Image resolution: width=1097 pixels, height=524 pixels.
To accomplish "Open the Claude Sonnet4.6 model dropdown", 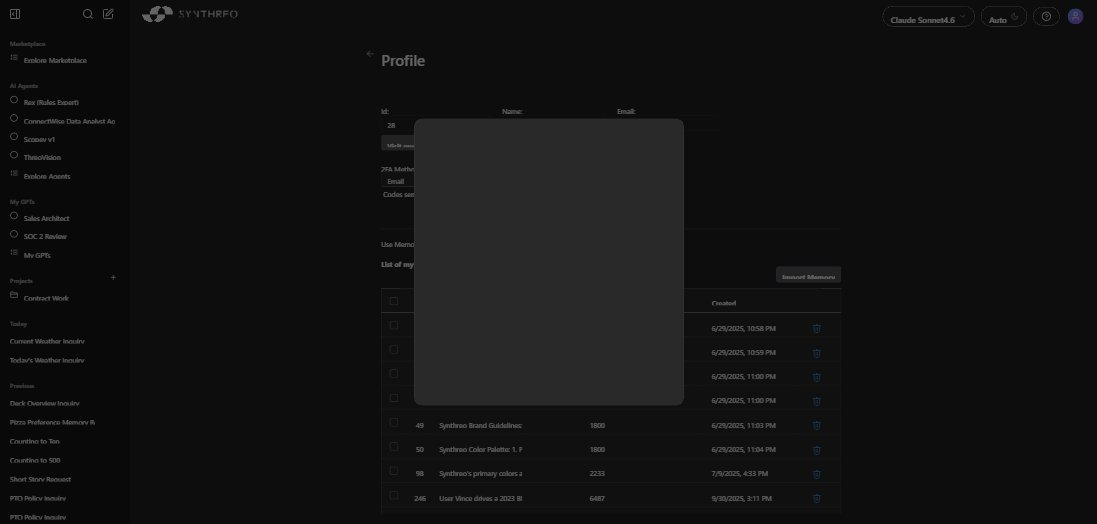I will point(928,17).
